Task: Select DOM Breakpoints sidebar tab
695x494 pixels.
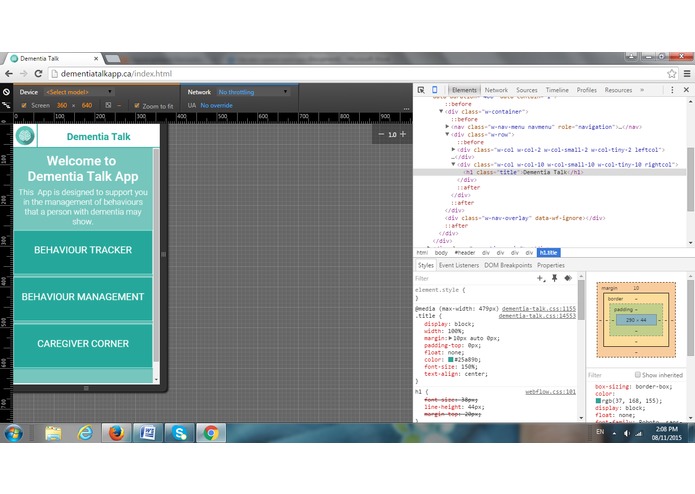Action: tap(508, 265)
